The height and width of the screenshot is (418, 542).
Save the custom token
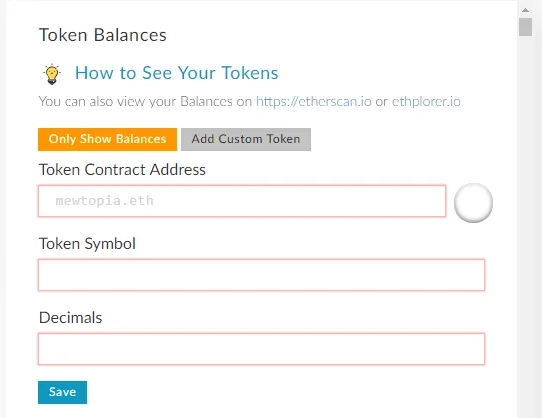pyautogui.click(x=63, y=392)
